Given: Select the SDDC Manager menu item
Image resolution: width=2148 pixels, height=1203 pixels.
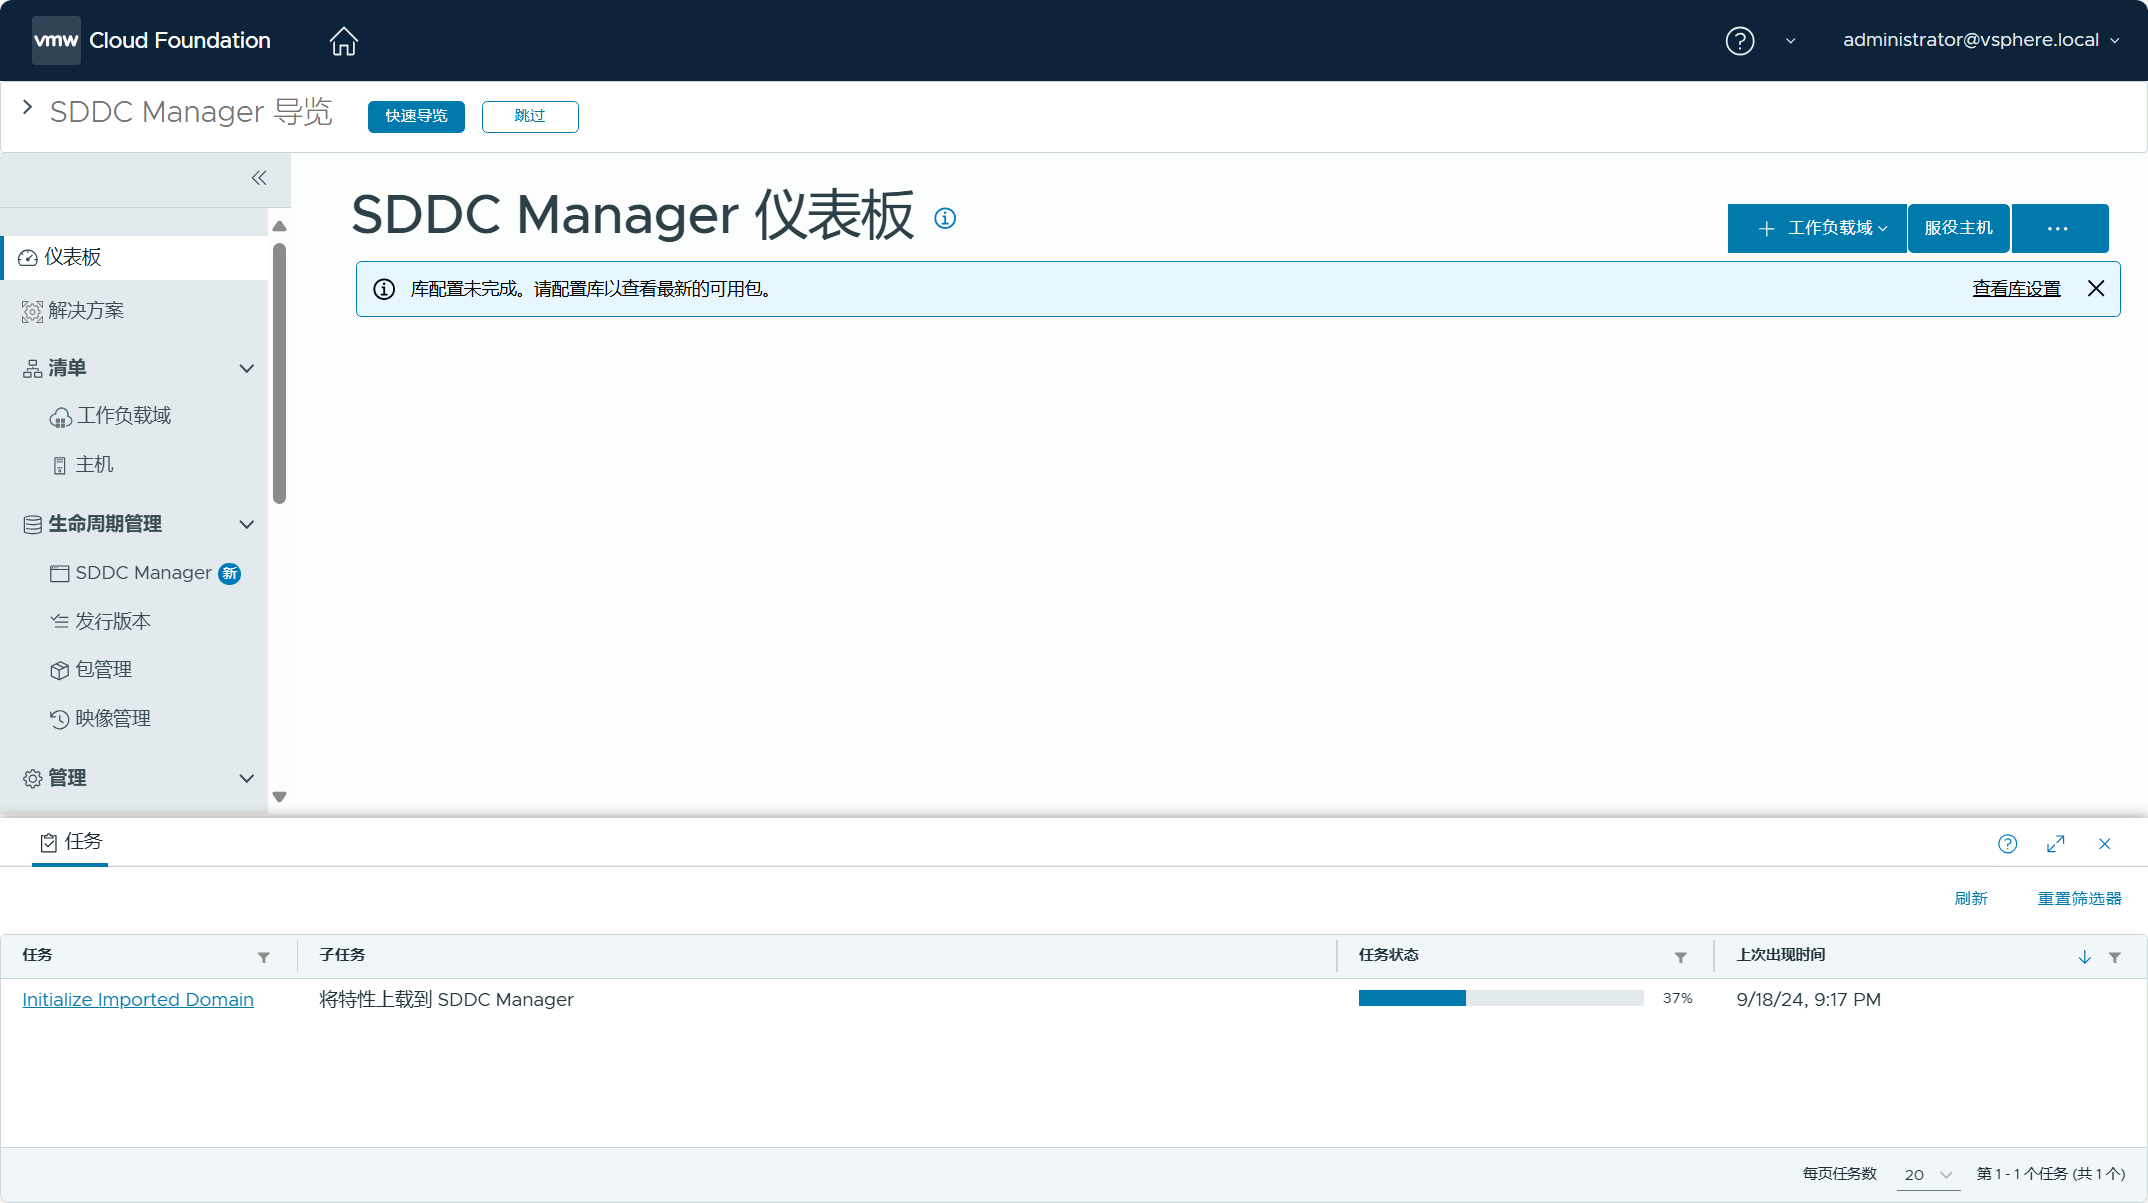Looking at the screenshot, I should click(x=143, y=571).
